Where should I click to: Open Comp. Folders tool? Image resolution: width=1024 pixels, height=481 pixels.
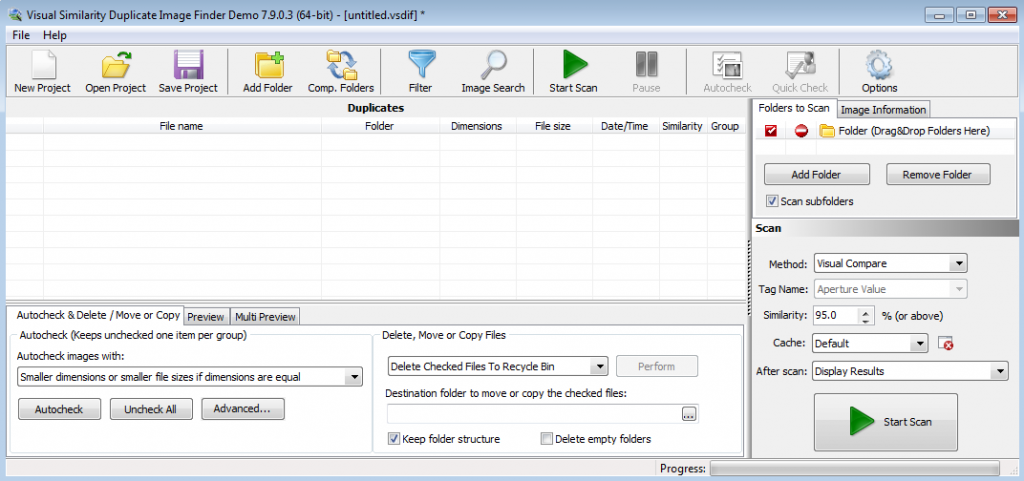(341, 72)
